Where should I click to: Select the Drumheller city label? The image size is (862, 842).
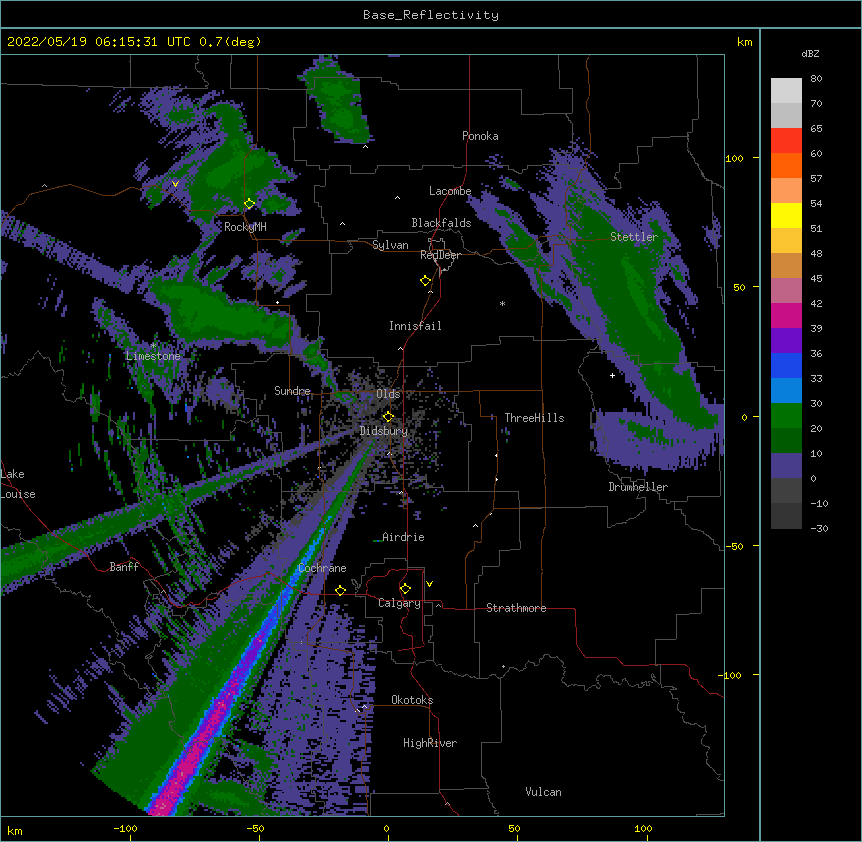pyautogui.click(x=638, y=487)
